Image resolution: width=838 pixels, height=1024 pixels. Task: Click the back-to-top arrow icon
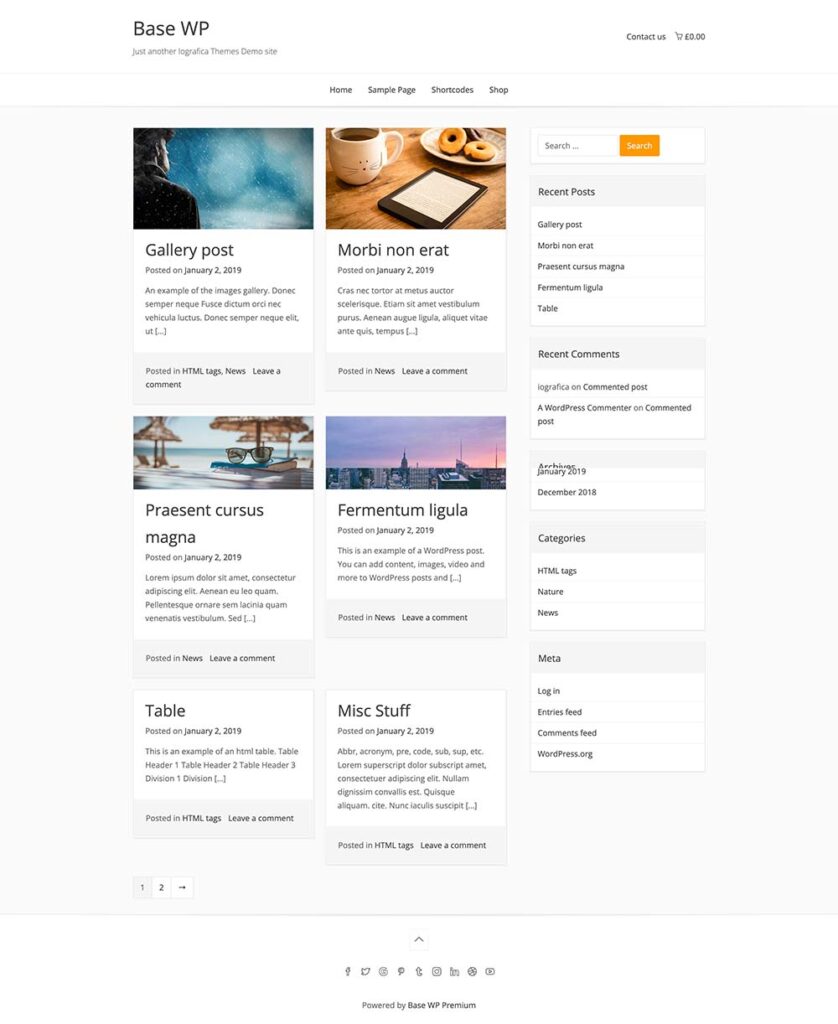[x=418, y=938]
